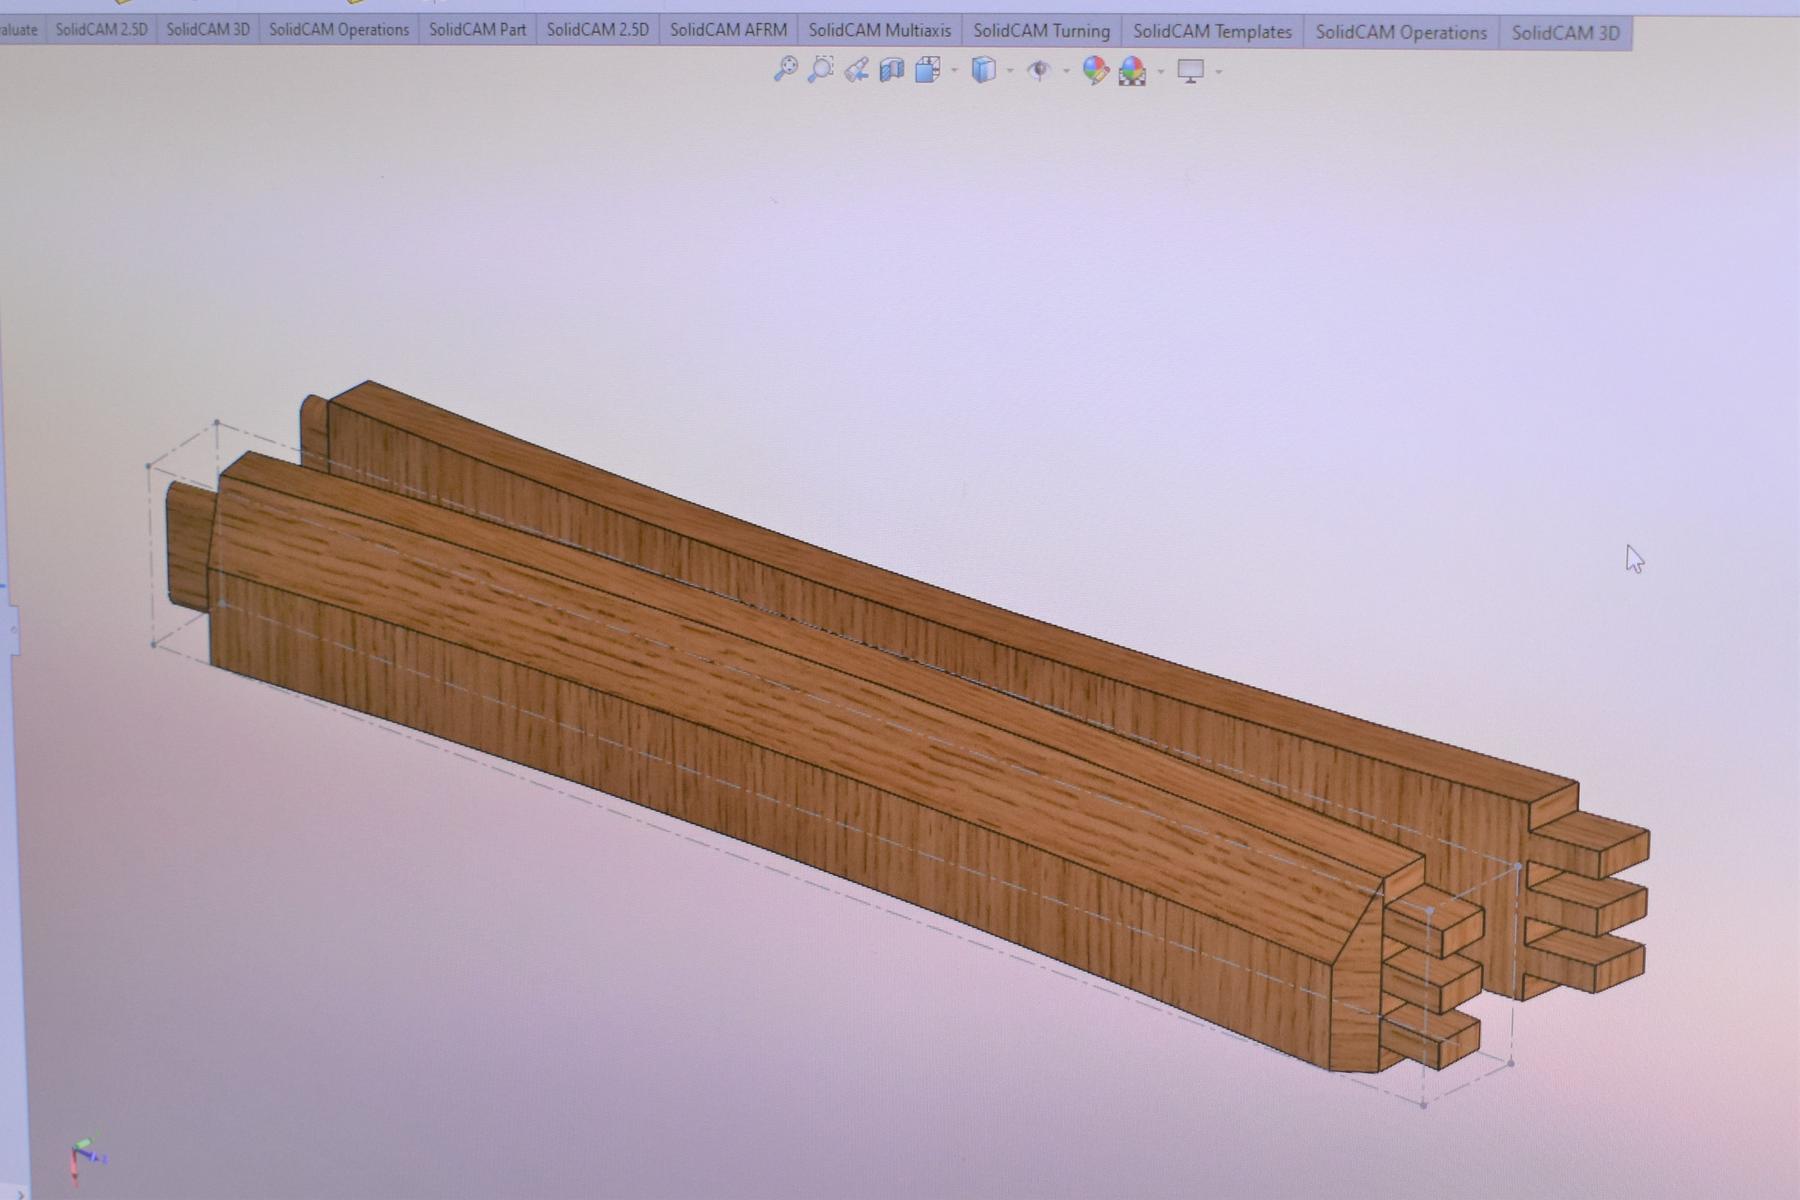Click the Hide/Show Items eye icon

(x=1040, y=70)
